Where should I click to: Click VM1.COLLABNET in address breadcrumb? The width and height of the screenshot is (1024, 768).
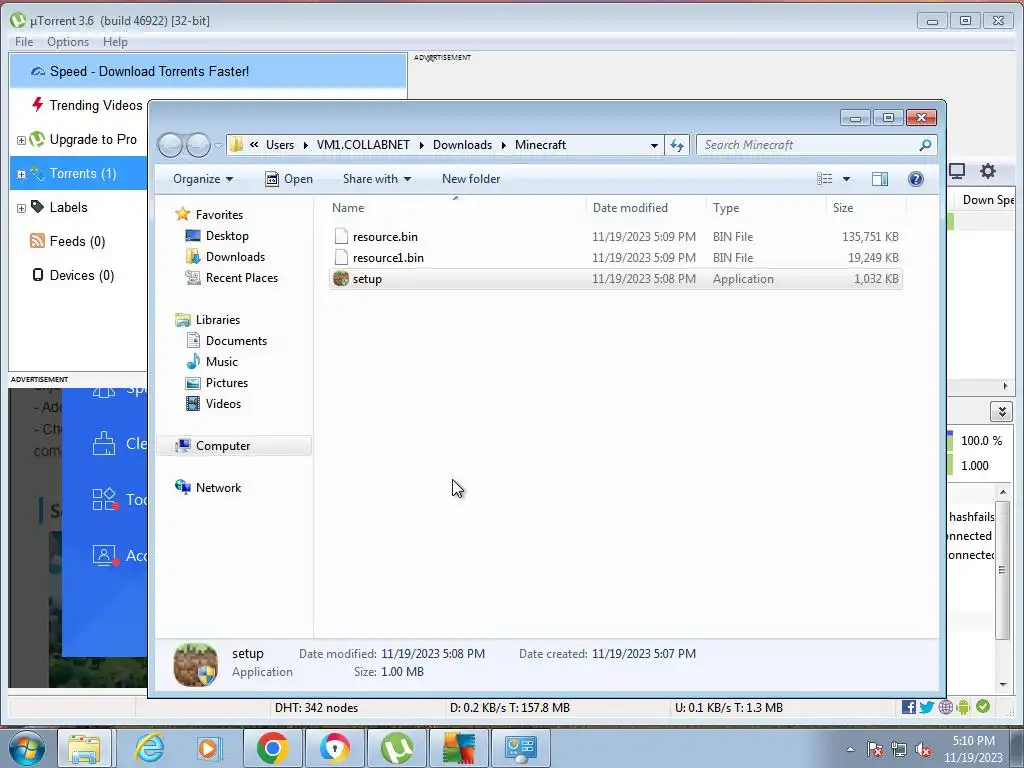pos(363,145)
